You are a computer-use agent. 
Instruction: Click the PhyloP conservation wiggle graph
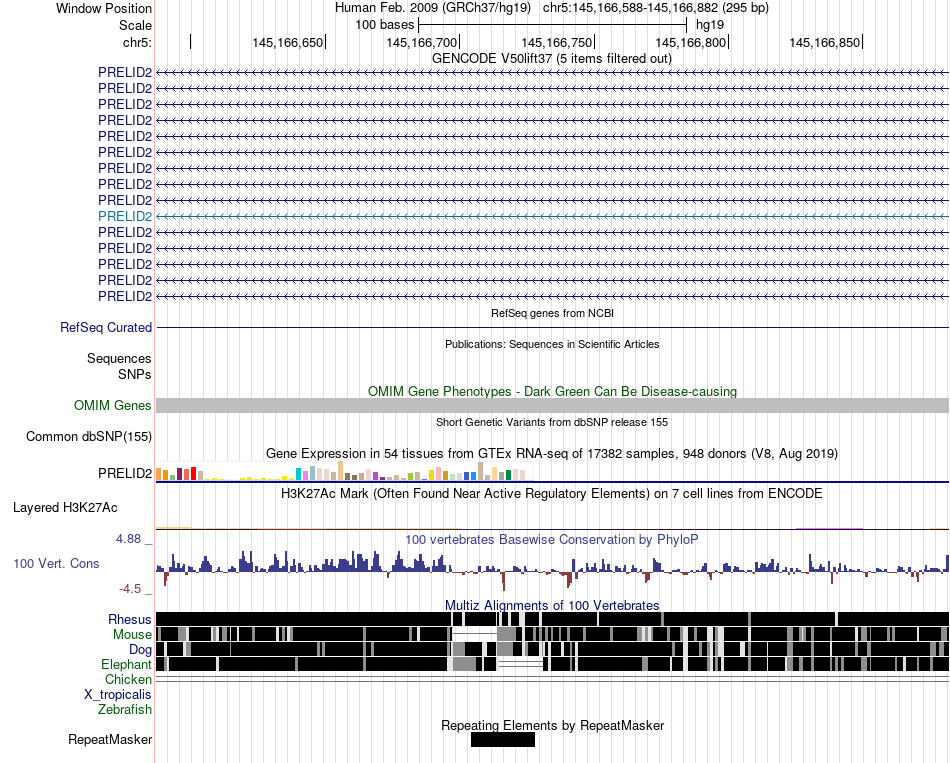click(552, 570)
